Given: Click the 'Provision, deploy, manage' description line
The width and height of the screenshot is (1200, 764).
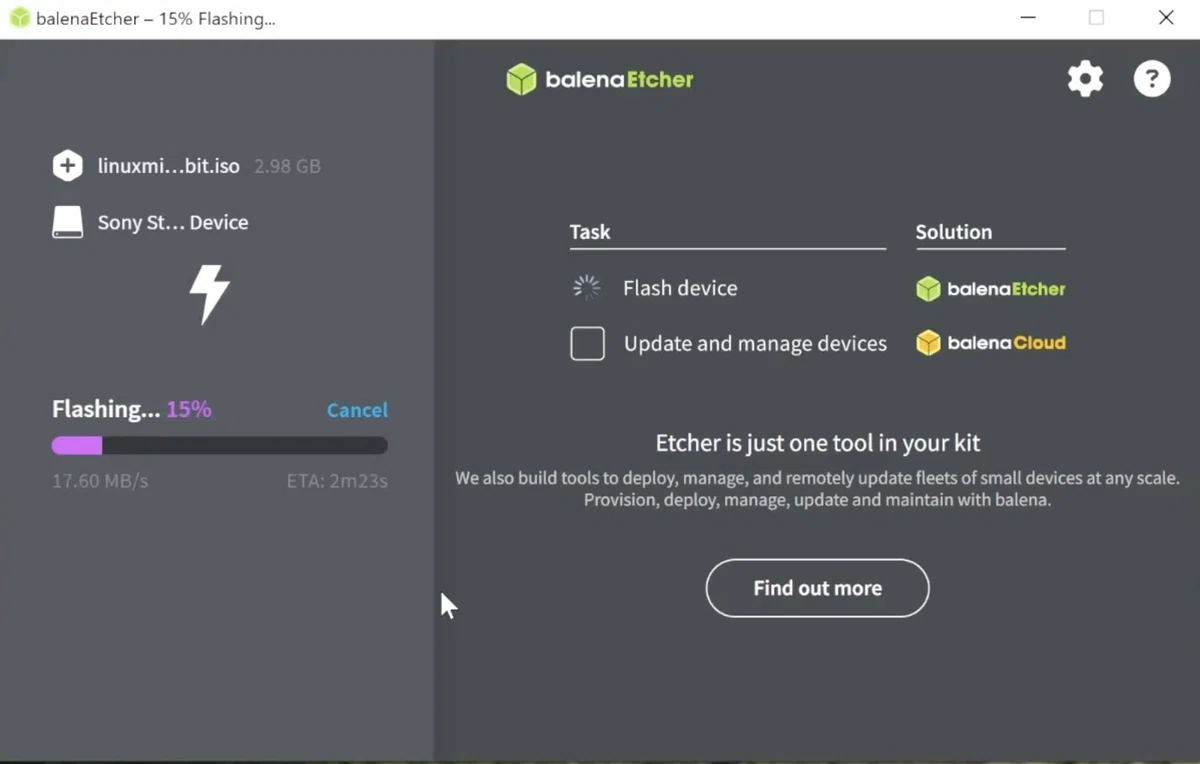Looking at the screenshot, I should tap(818, 499).
